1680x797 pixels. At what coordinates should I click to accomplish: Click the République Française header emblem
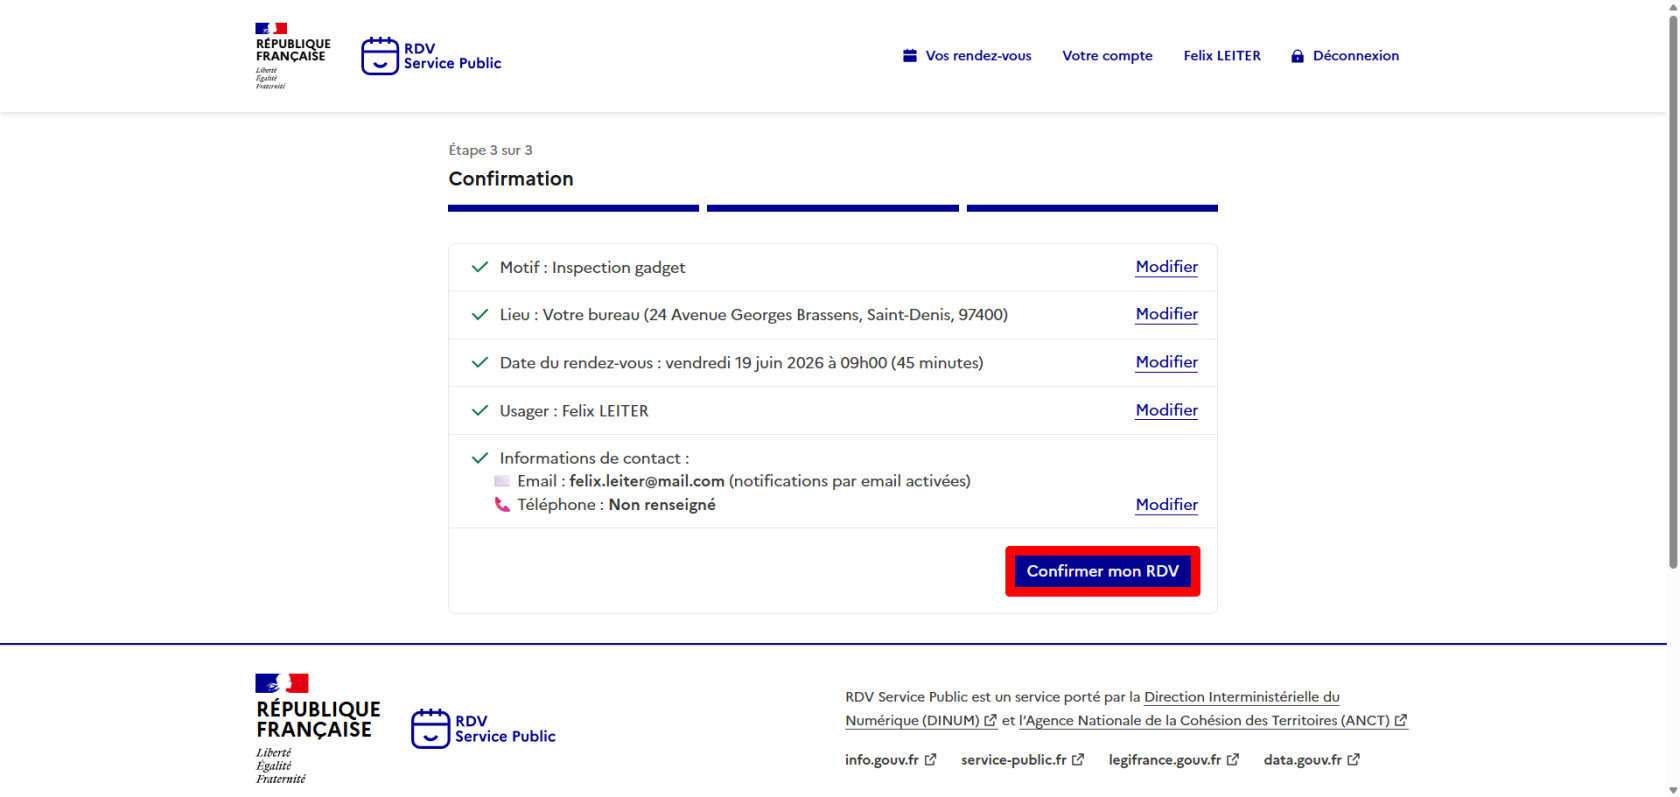click(292, 56)
